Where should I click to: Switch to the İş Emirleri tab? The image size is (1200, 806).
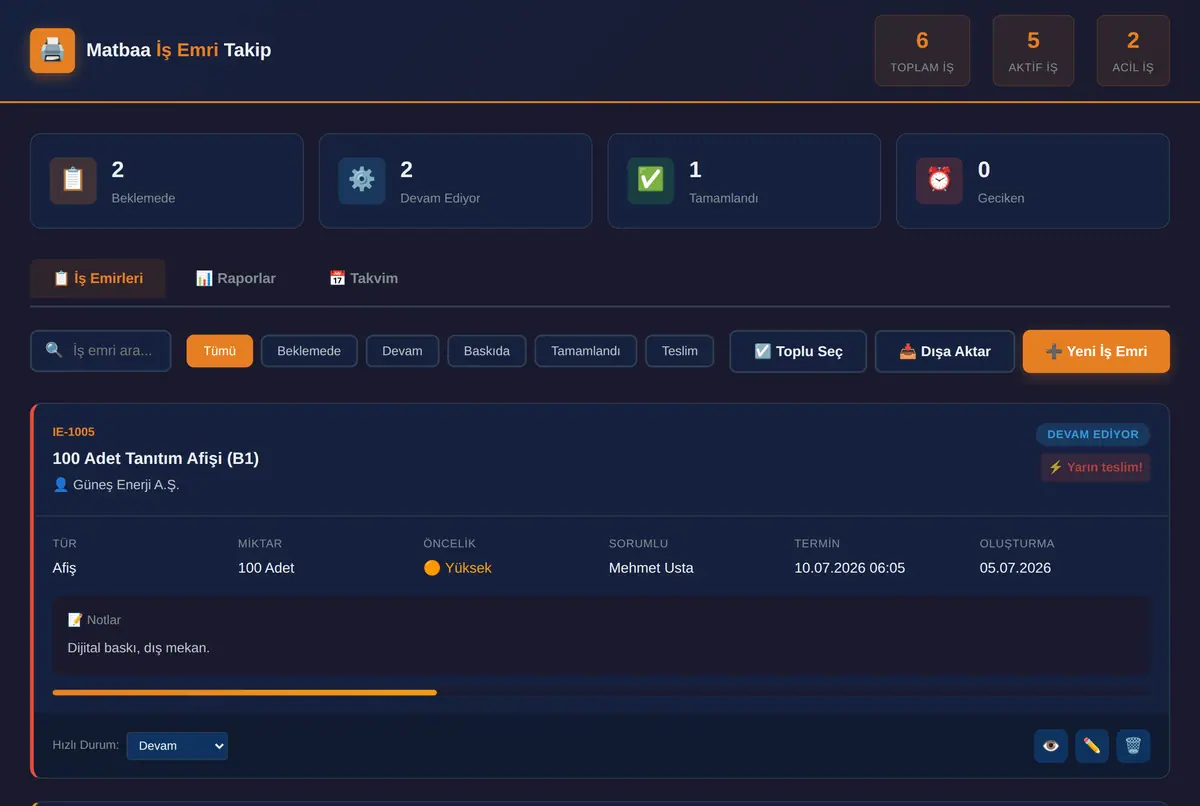tap(98, 278)
